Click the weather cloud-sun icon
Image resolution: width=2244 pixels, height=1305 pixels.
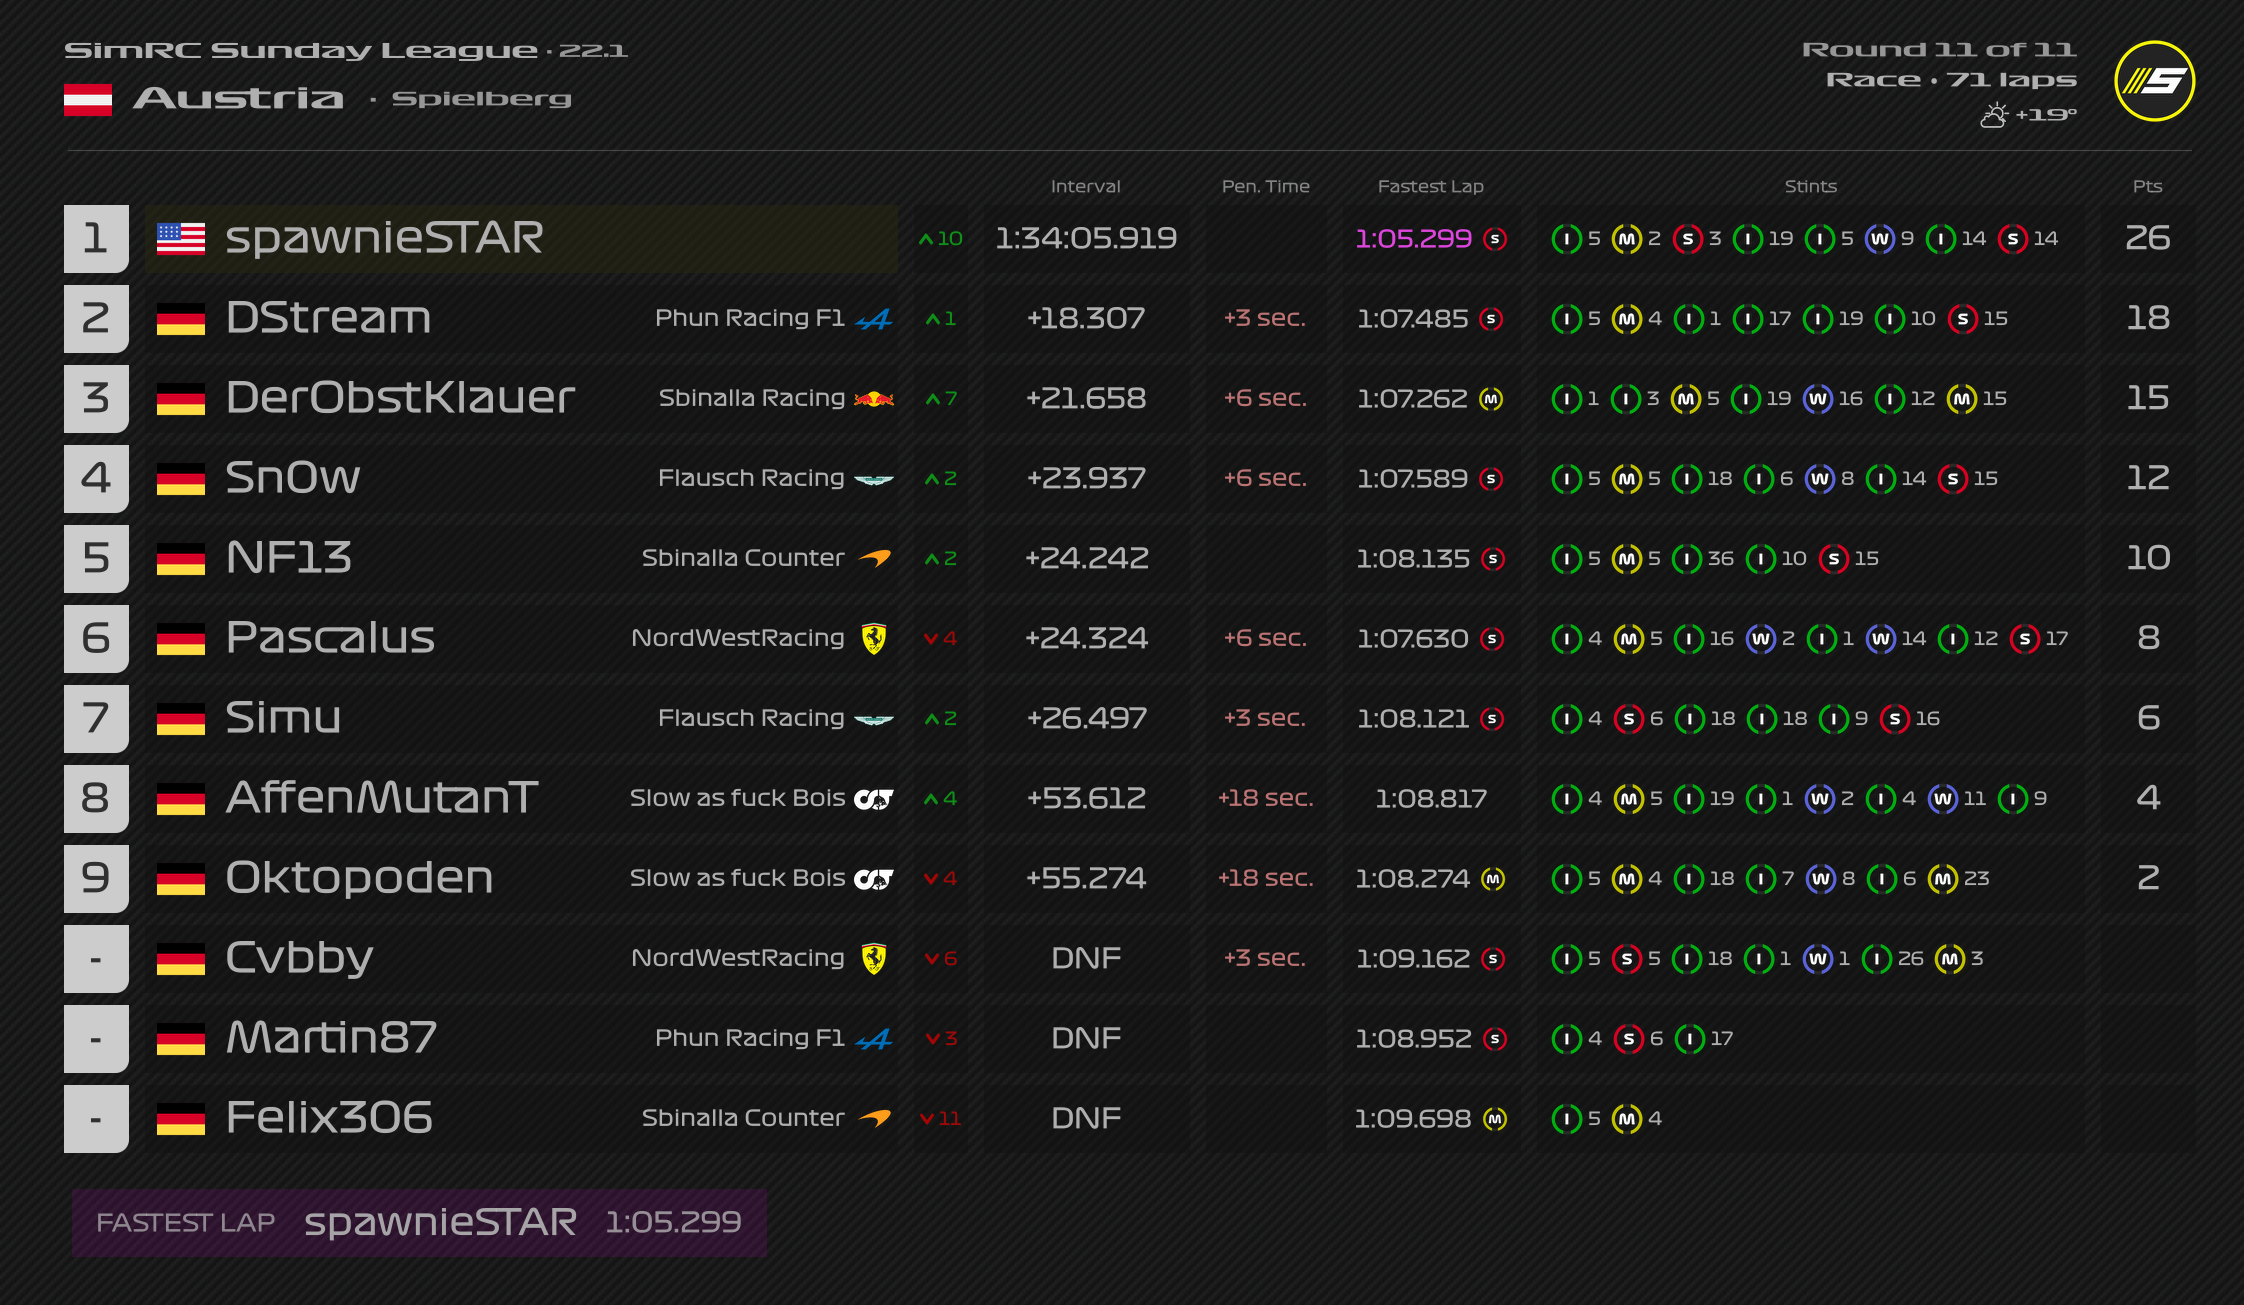click(x=1993, y=115)
